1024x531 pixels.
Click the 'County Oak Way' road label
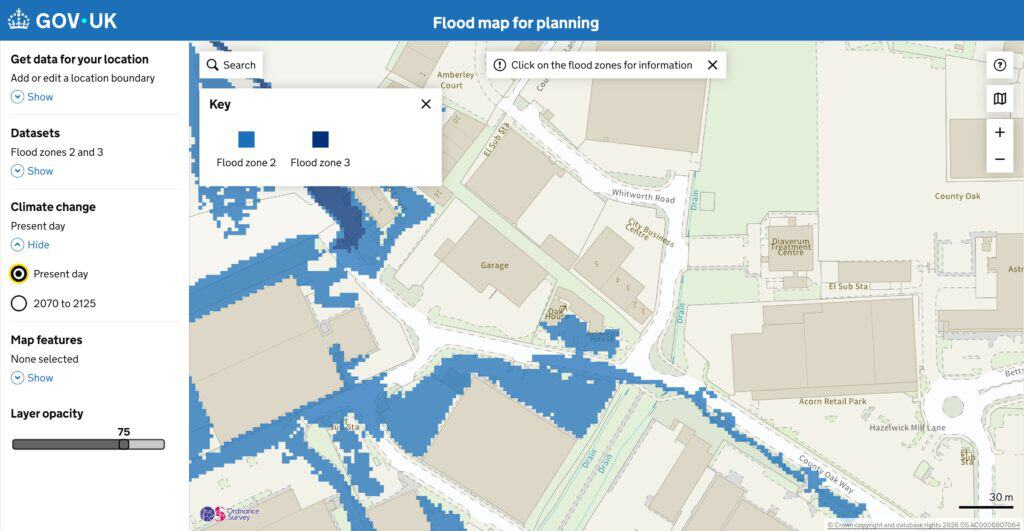tap(825, 474)
